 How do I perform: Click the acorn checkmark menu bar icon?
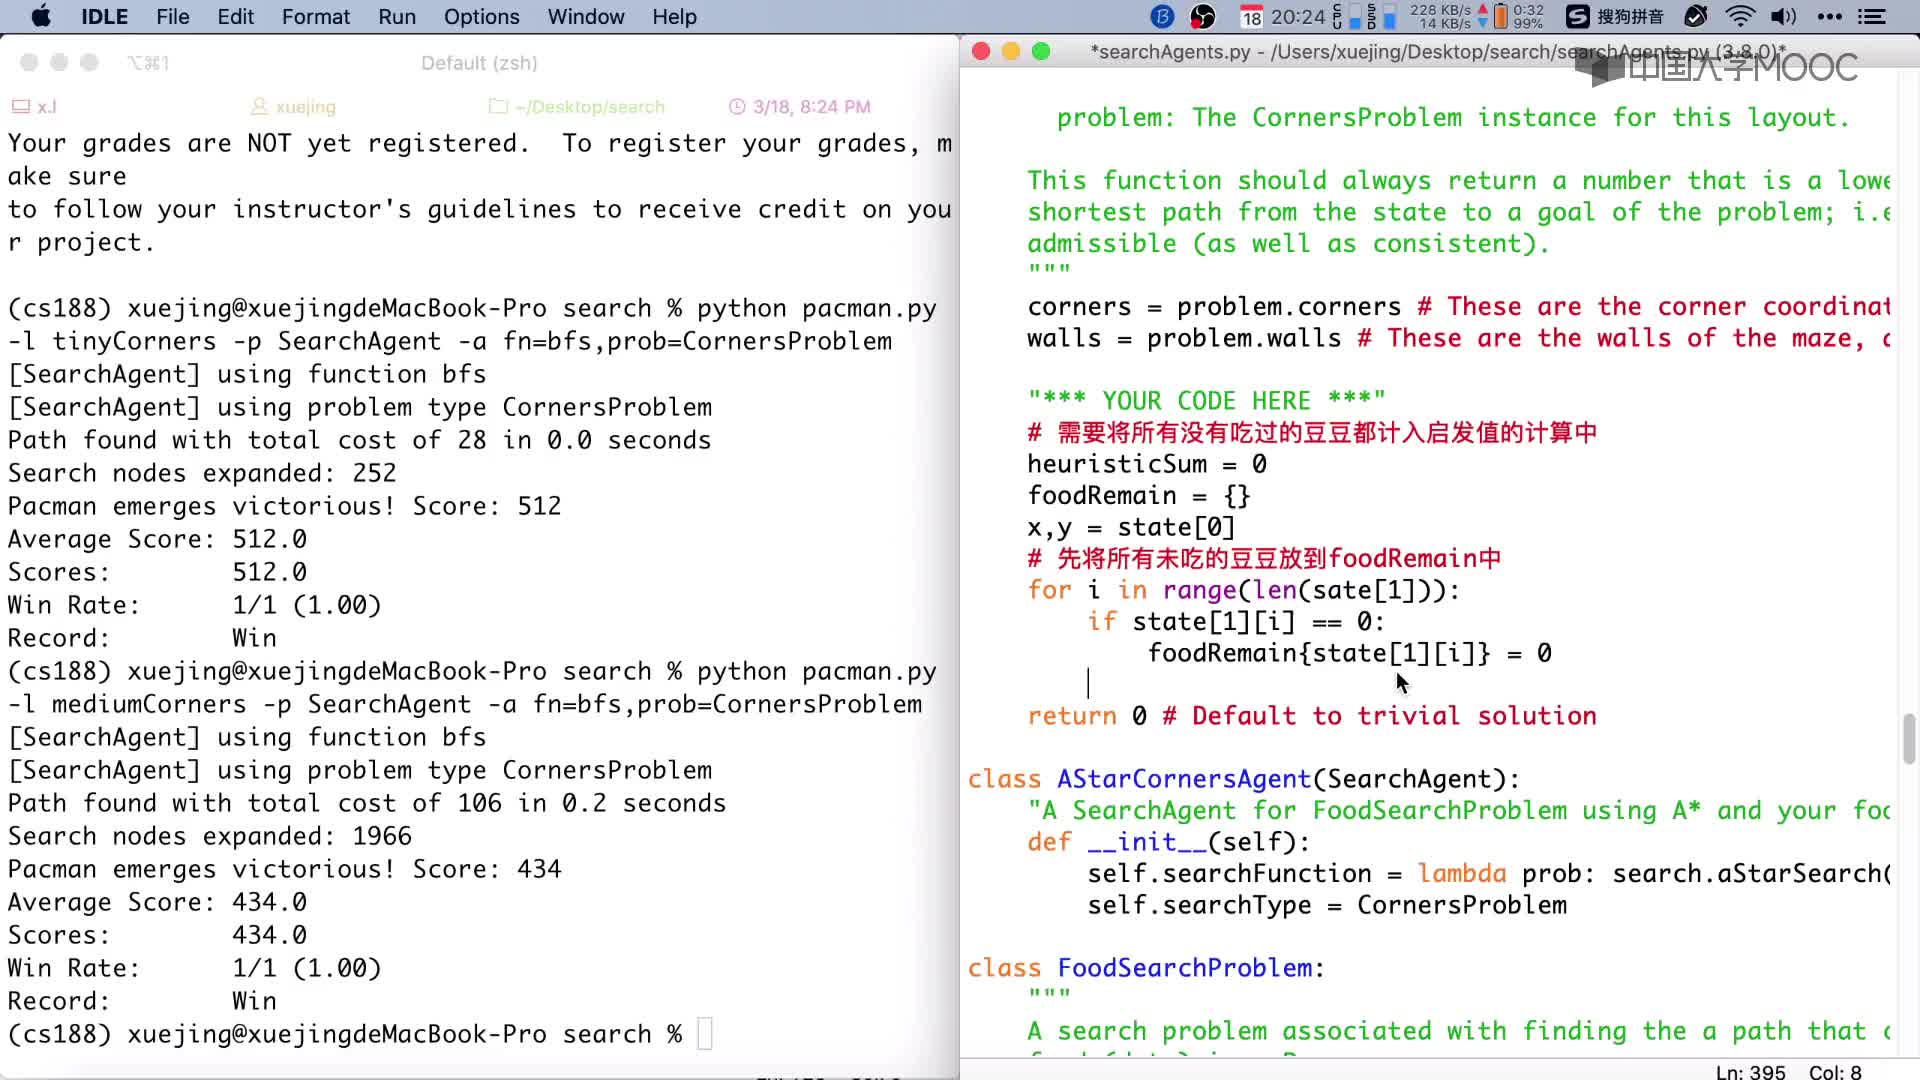(1696, 16)
